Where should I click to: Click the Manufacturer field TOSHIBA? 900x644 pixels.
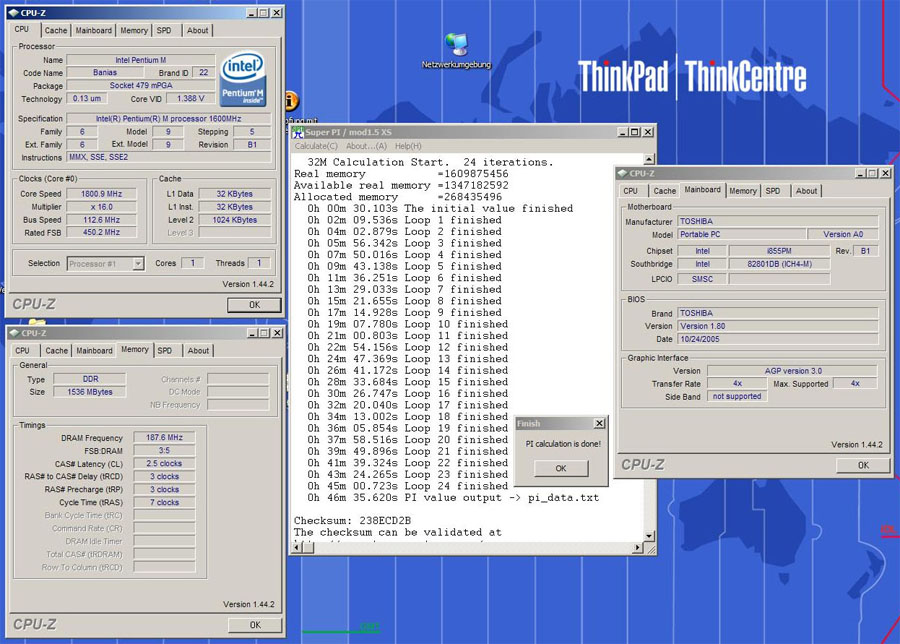777,221
